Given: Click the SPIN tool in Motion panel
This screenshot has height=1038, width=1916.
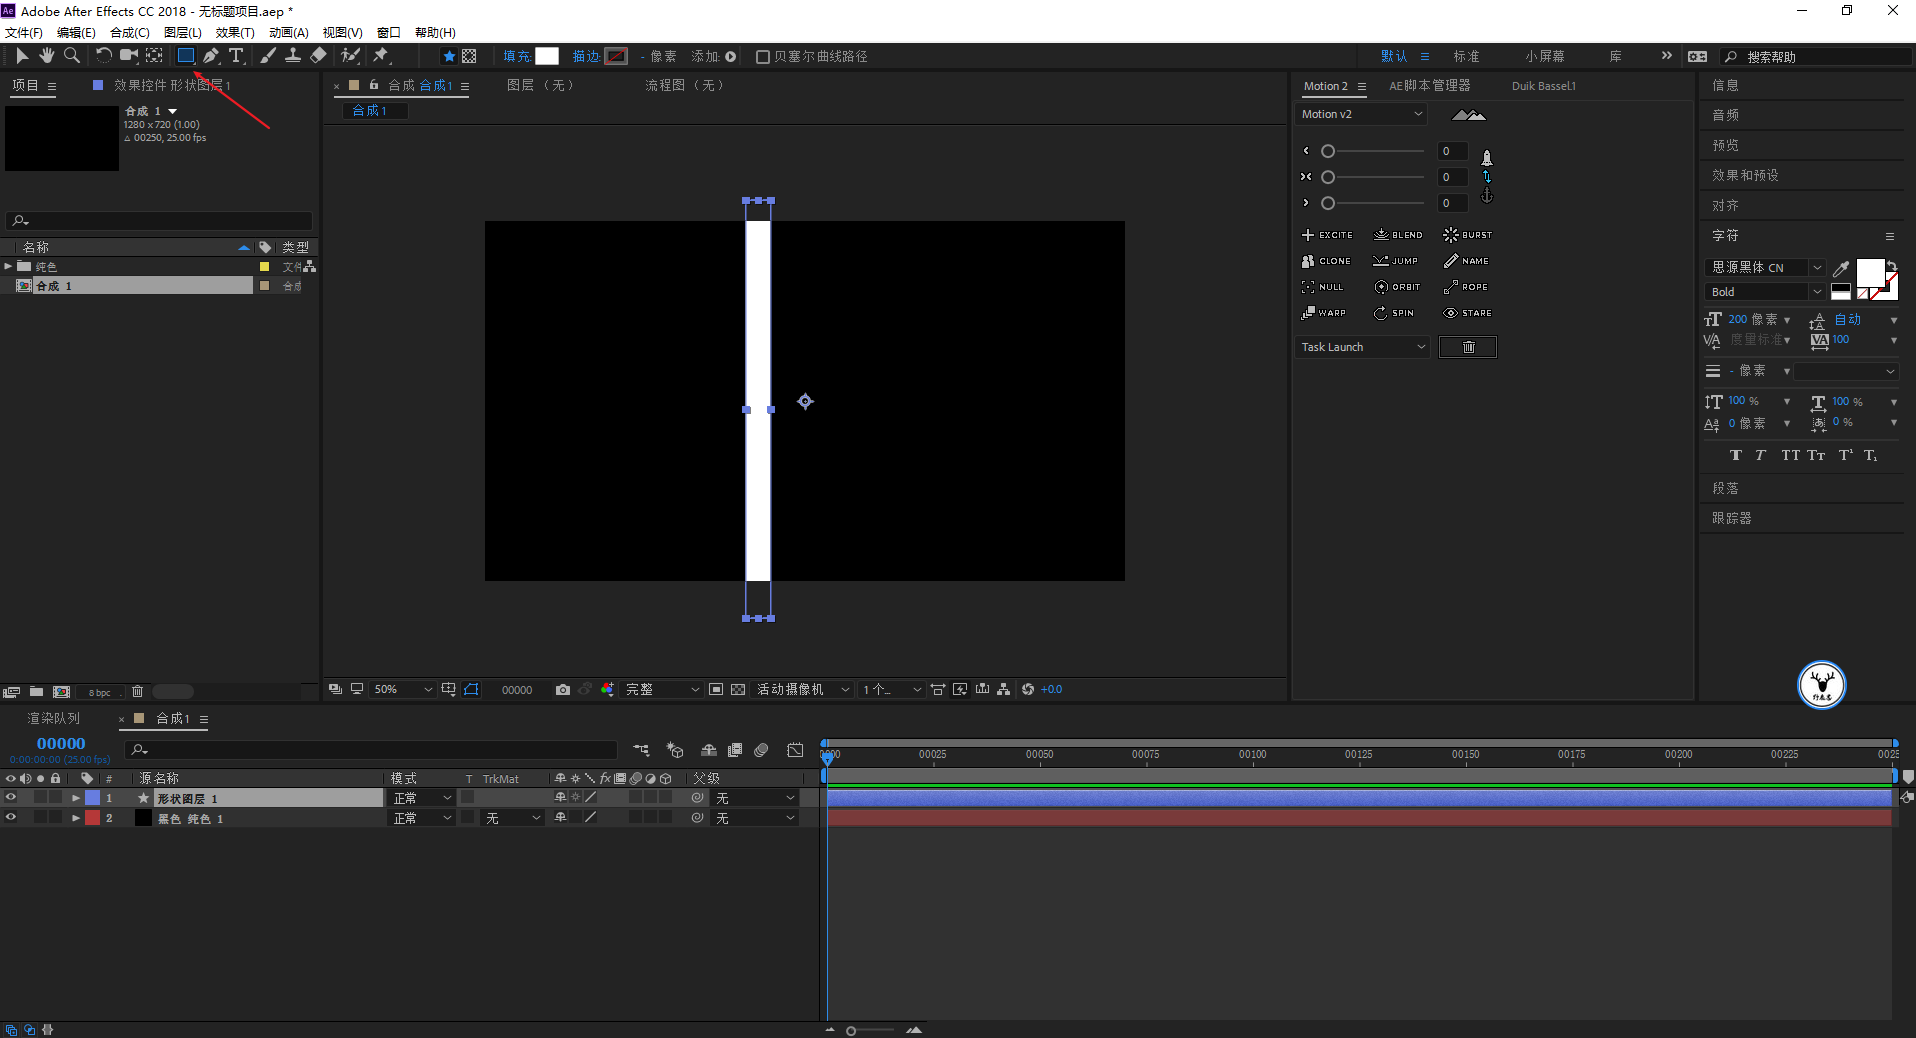Looking at the screenshot, I should (1394, 313).
